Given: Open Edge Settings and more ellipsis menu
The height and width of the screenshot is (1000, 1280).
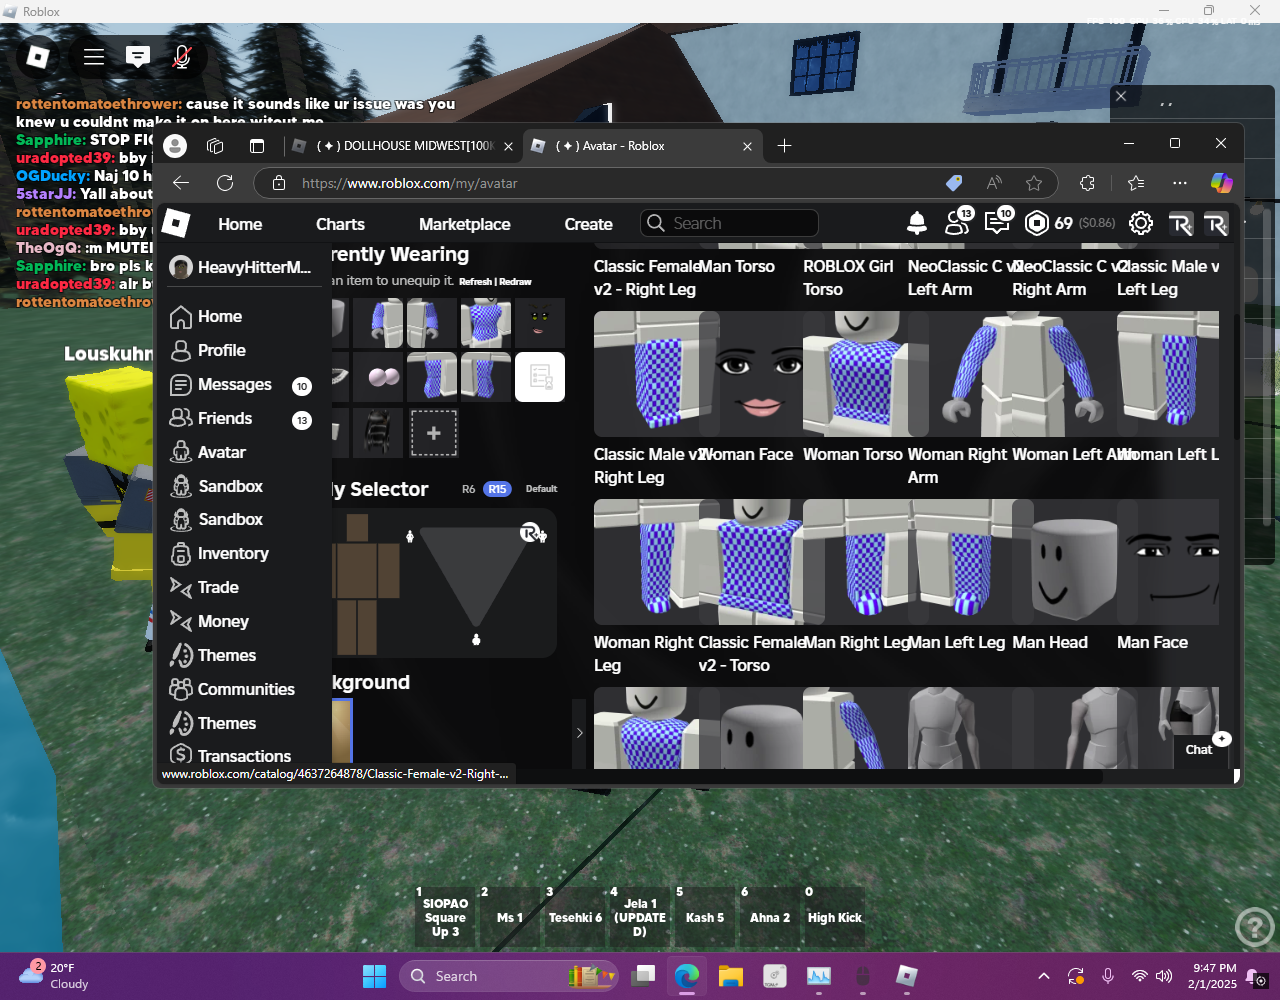Looking at the screenshot, I should pyautogui.click(x=1180, y=183).
